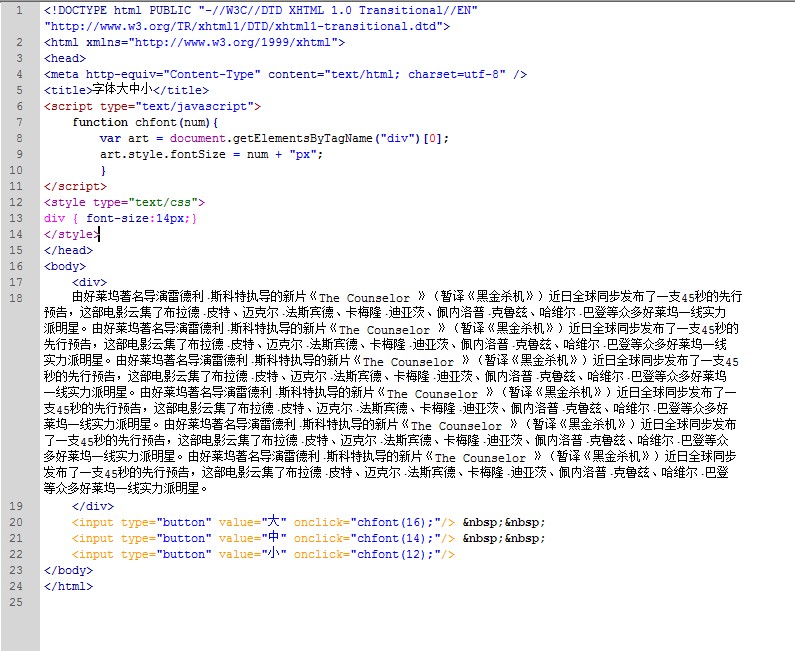
Task: Click the closing </style> tag
Action: tap(71, 234)
